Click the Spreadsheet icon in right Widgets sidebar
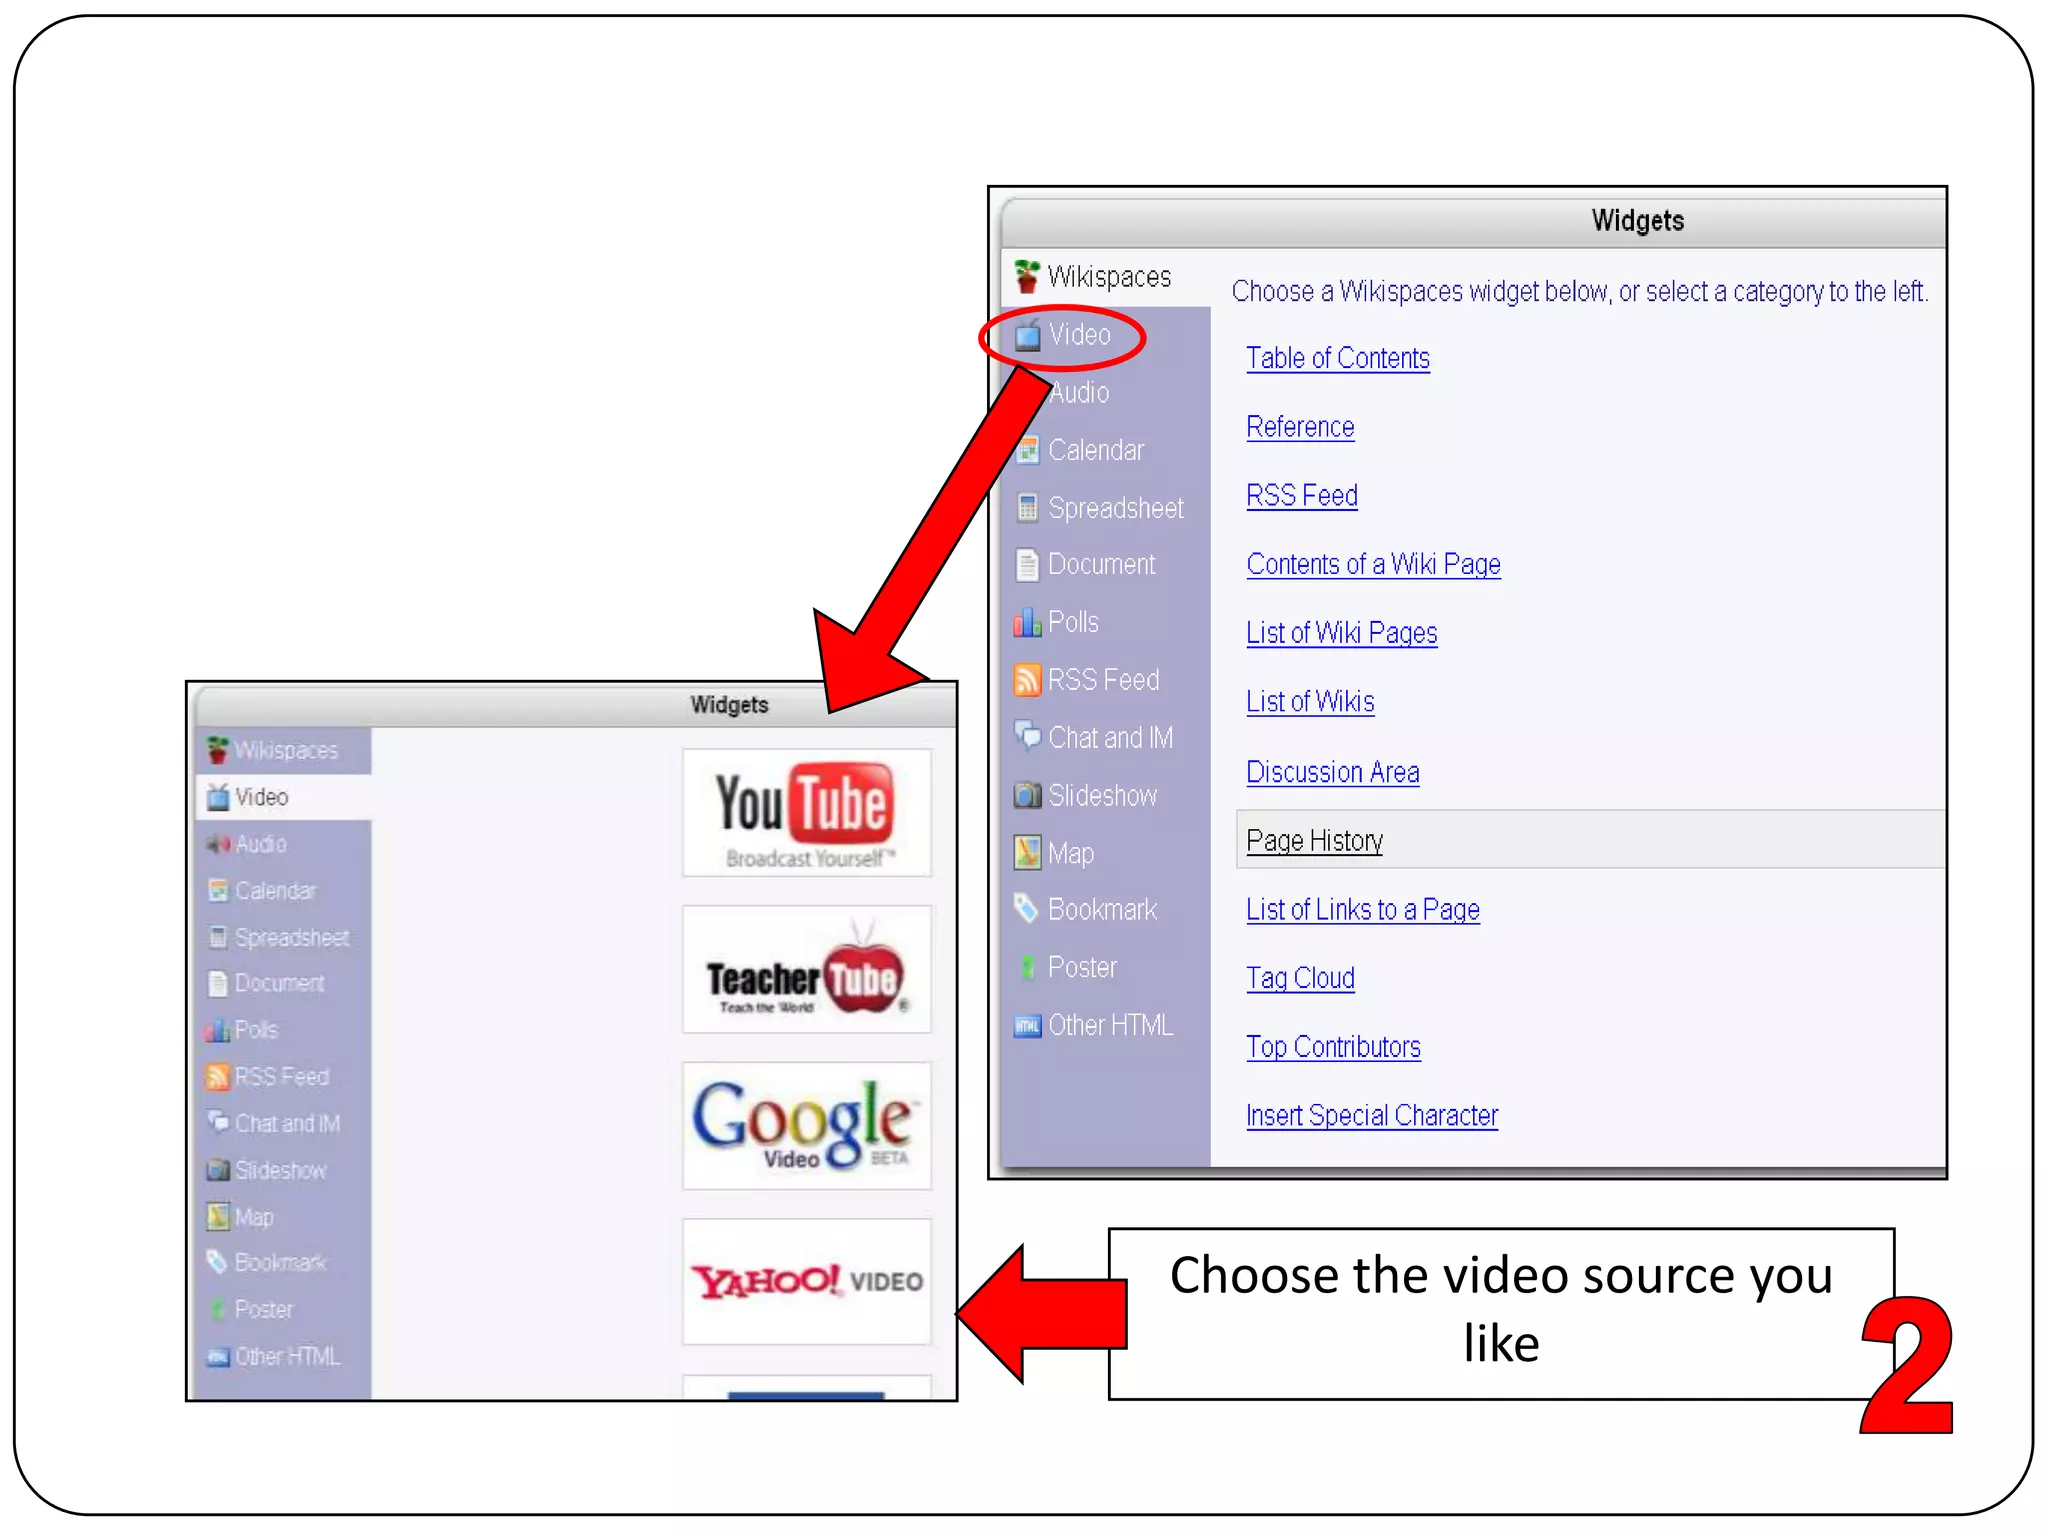2048x1536 pixels. pos(1027,508)
